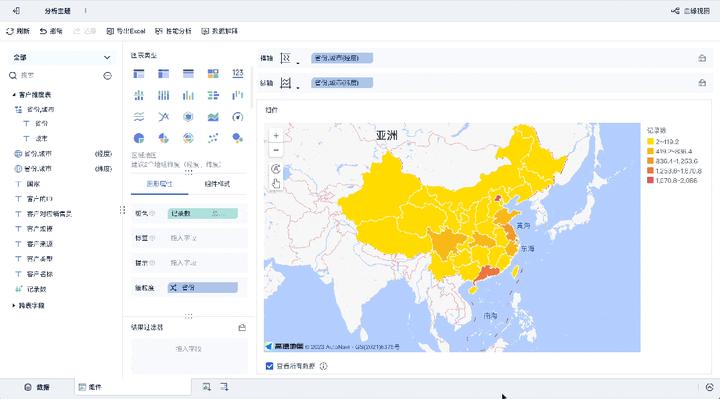Image resolution: width=720 pixels, height=399 pixels.
Task: Choose the waterfall chart type icon
Action: pyautogui.click(x=237, y=95)
